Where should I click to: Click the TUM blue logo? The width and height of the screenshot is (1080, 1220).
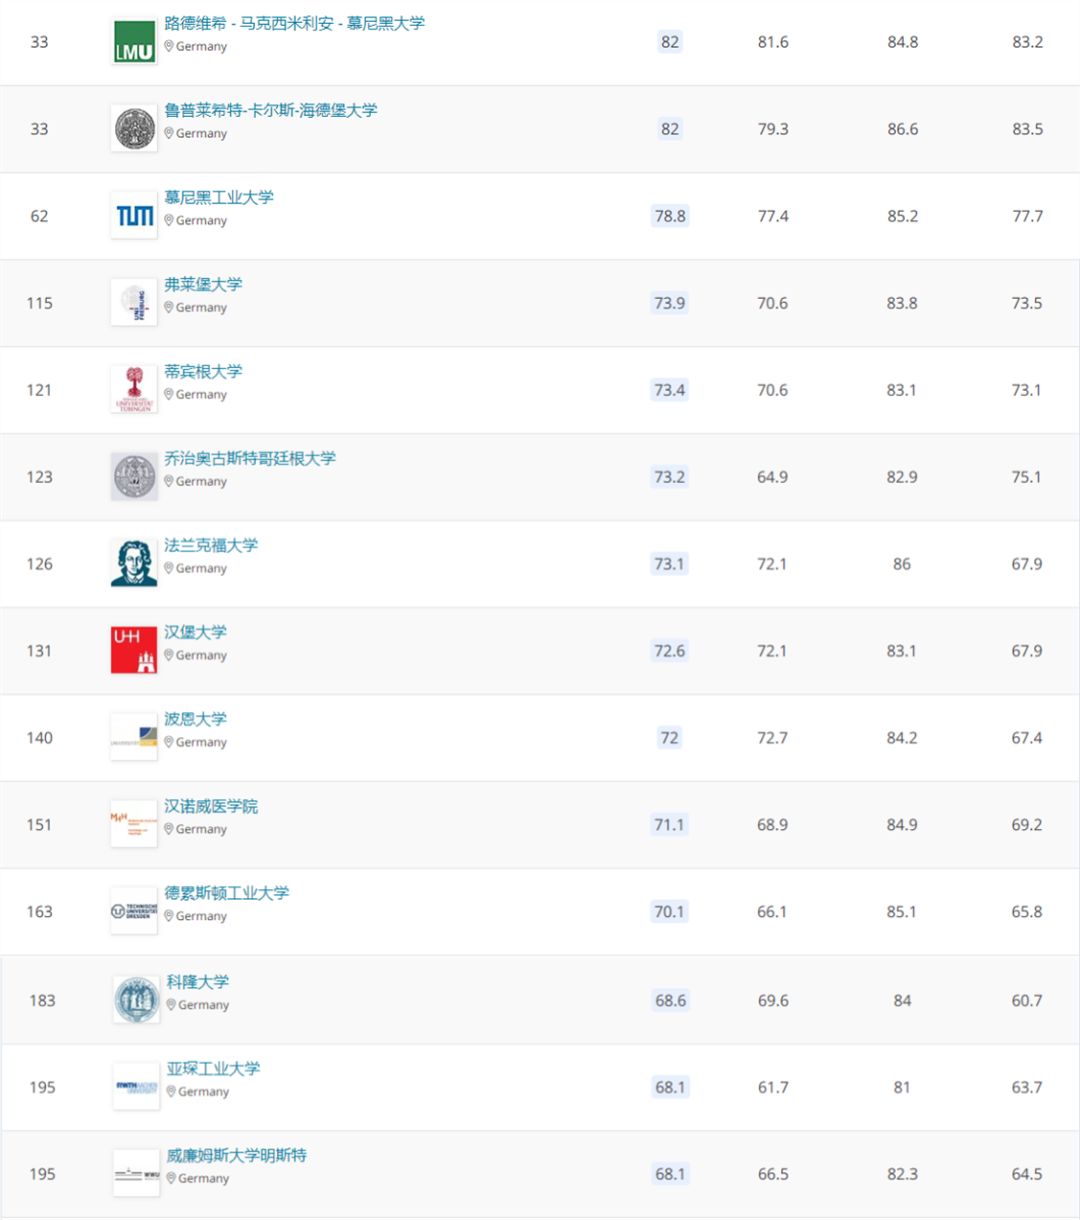134,216
